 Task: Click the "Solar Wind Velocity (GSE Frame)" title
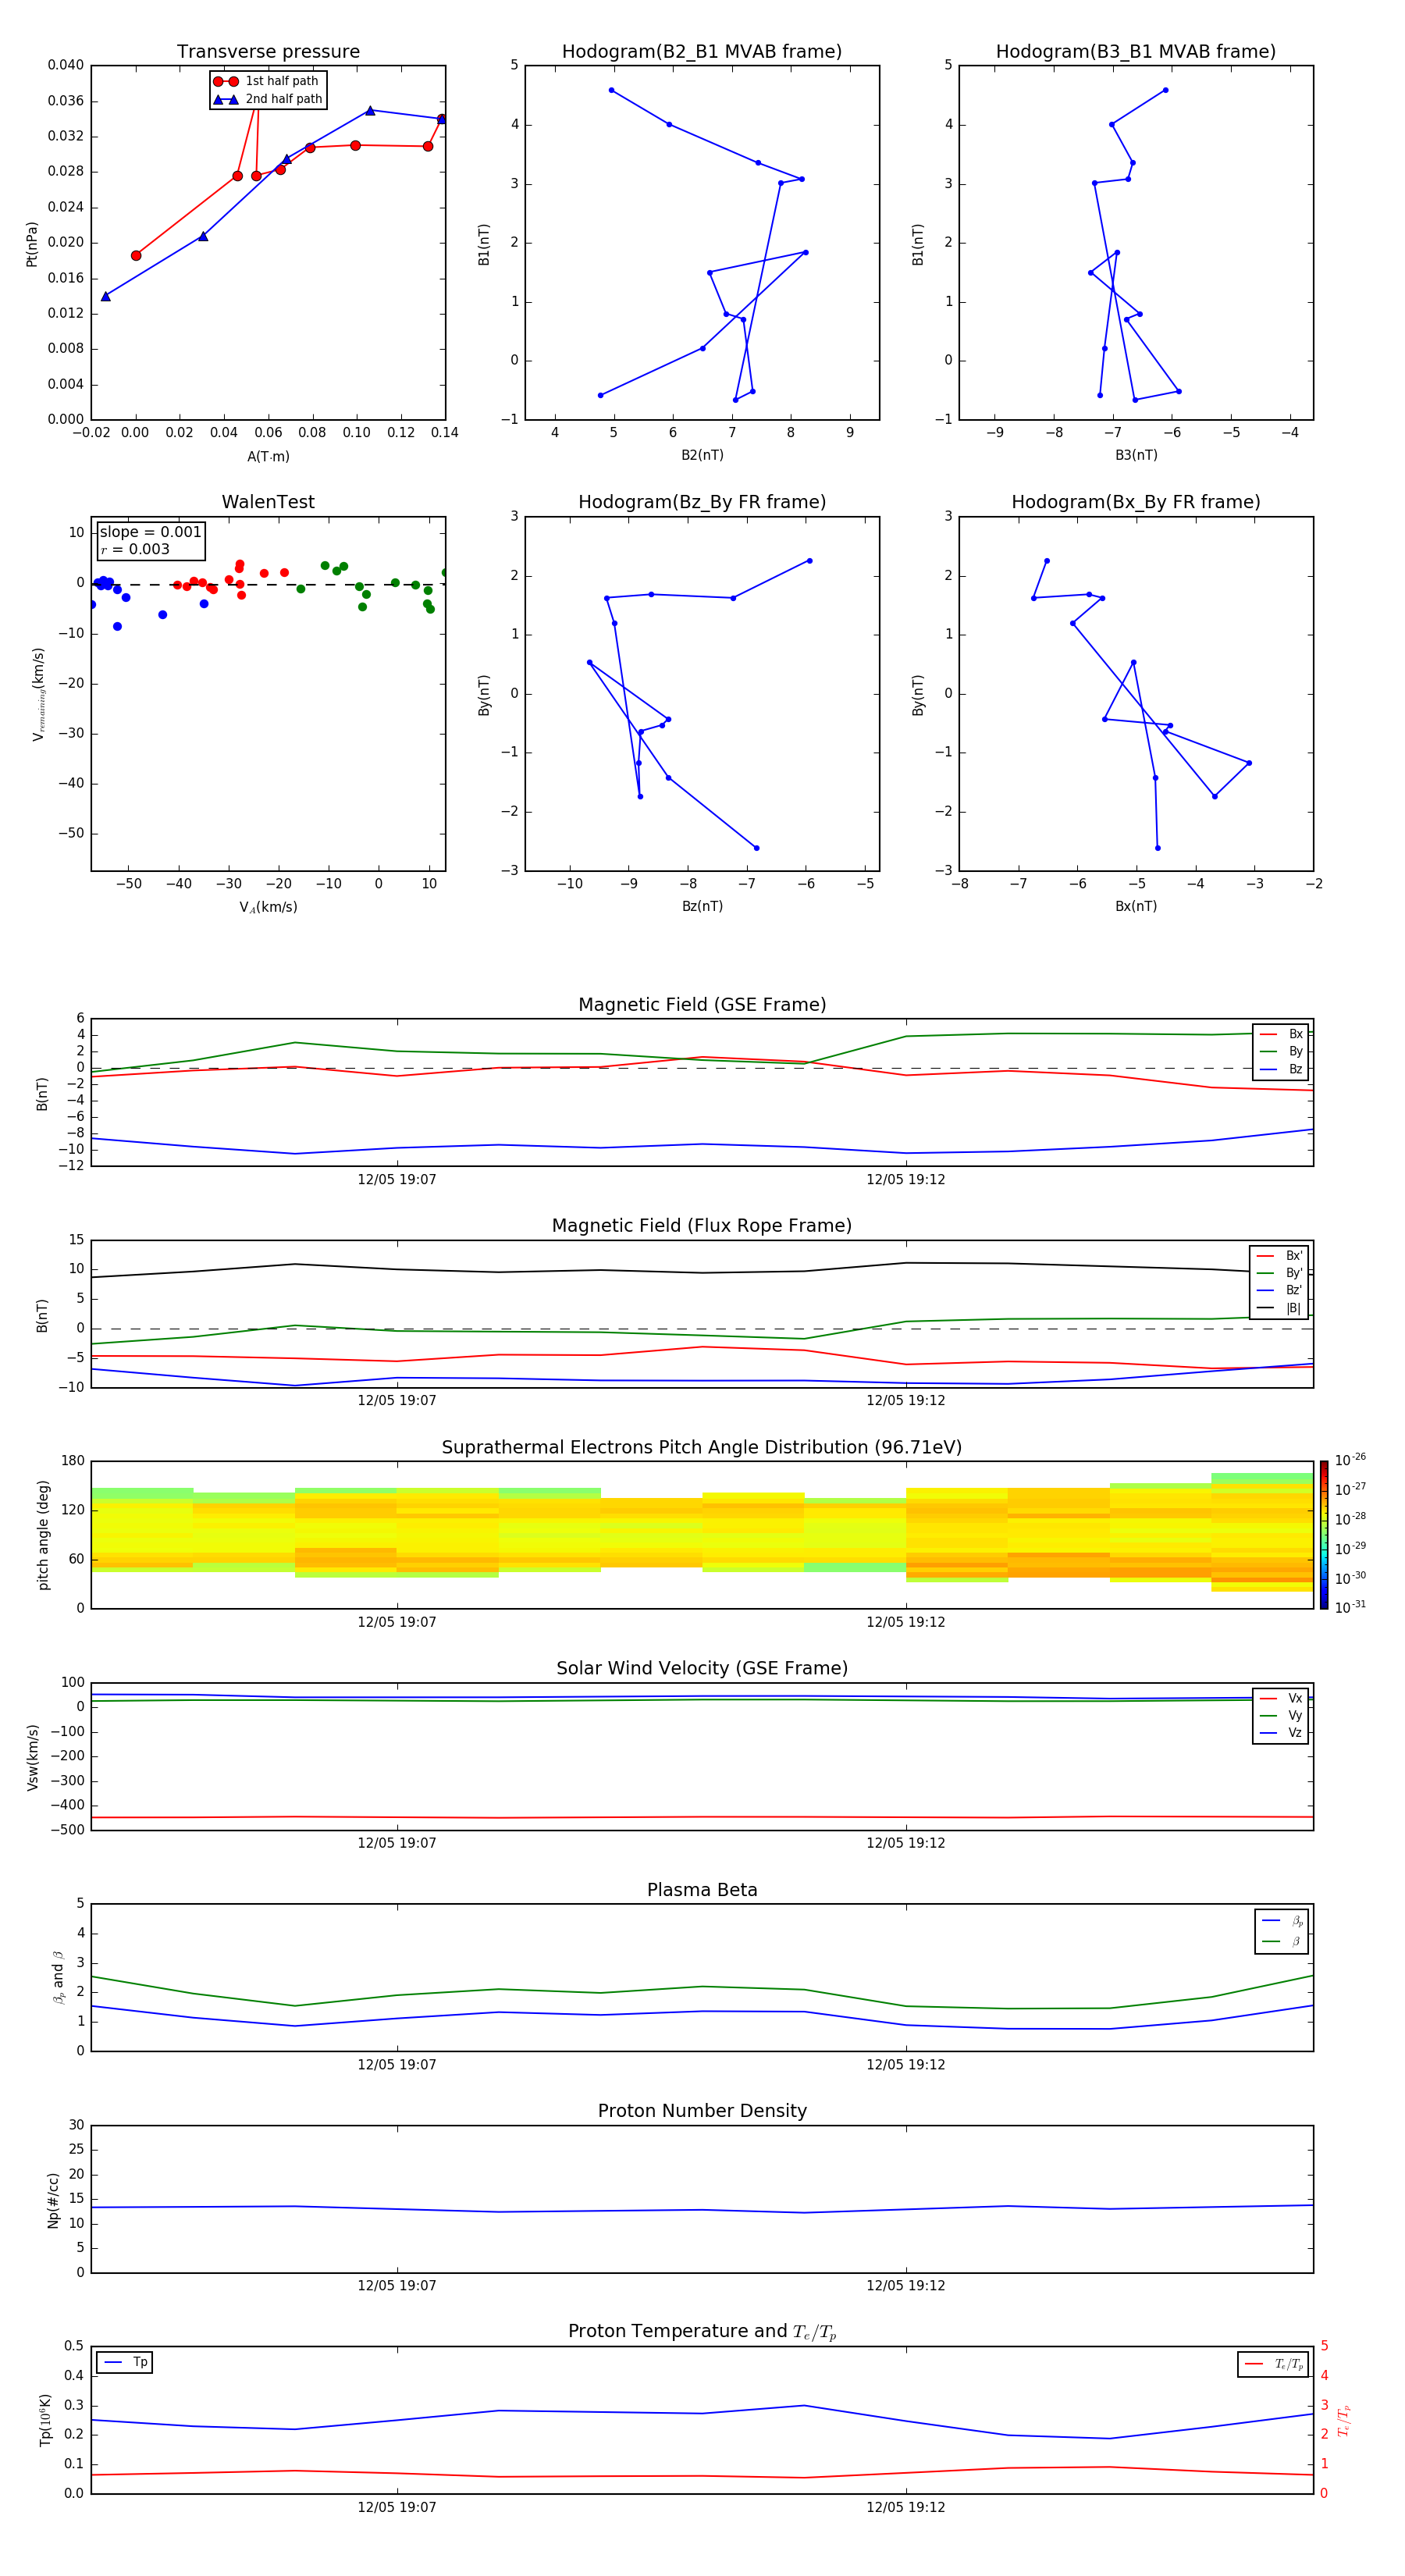tap(702, 1668)
